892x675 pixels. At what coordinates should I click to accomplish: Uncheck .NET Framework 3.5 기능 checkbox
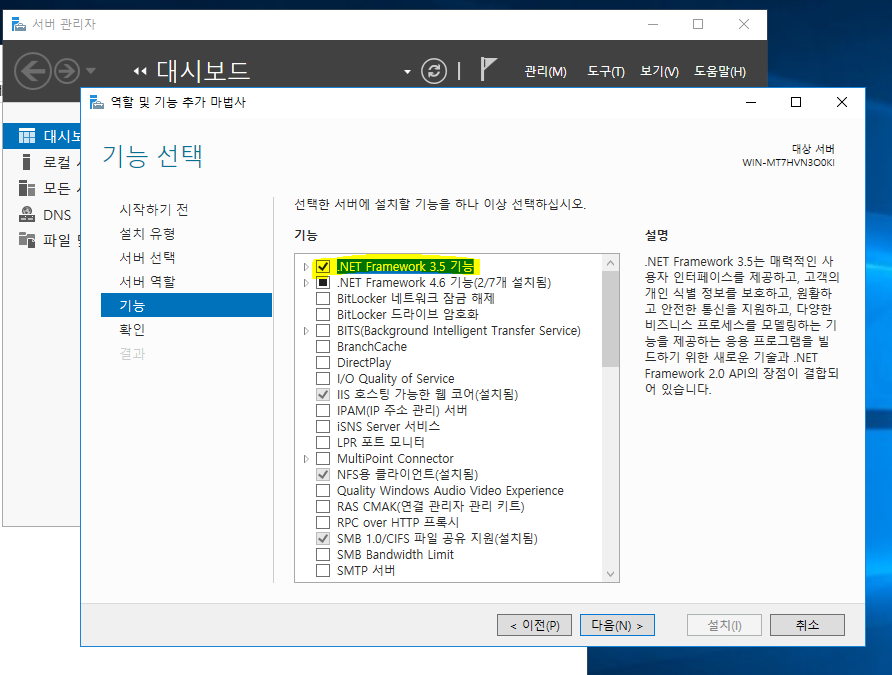[323, 266]
